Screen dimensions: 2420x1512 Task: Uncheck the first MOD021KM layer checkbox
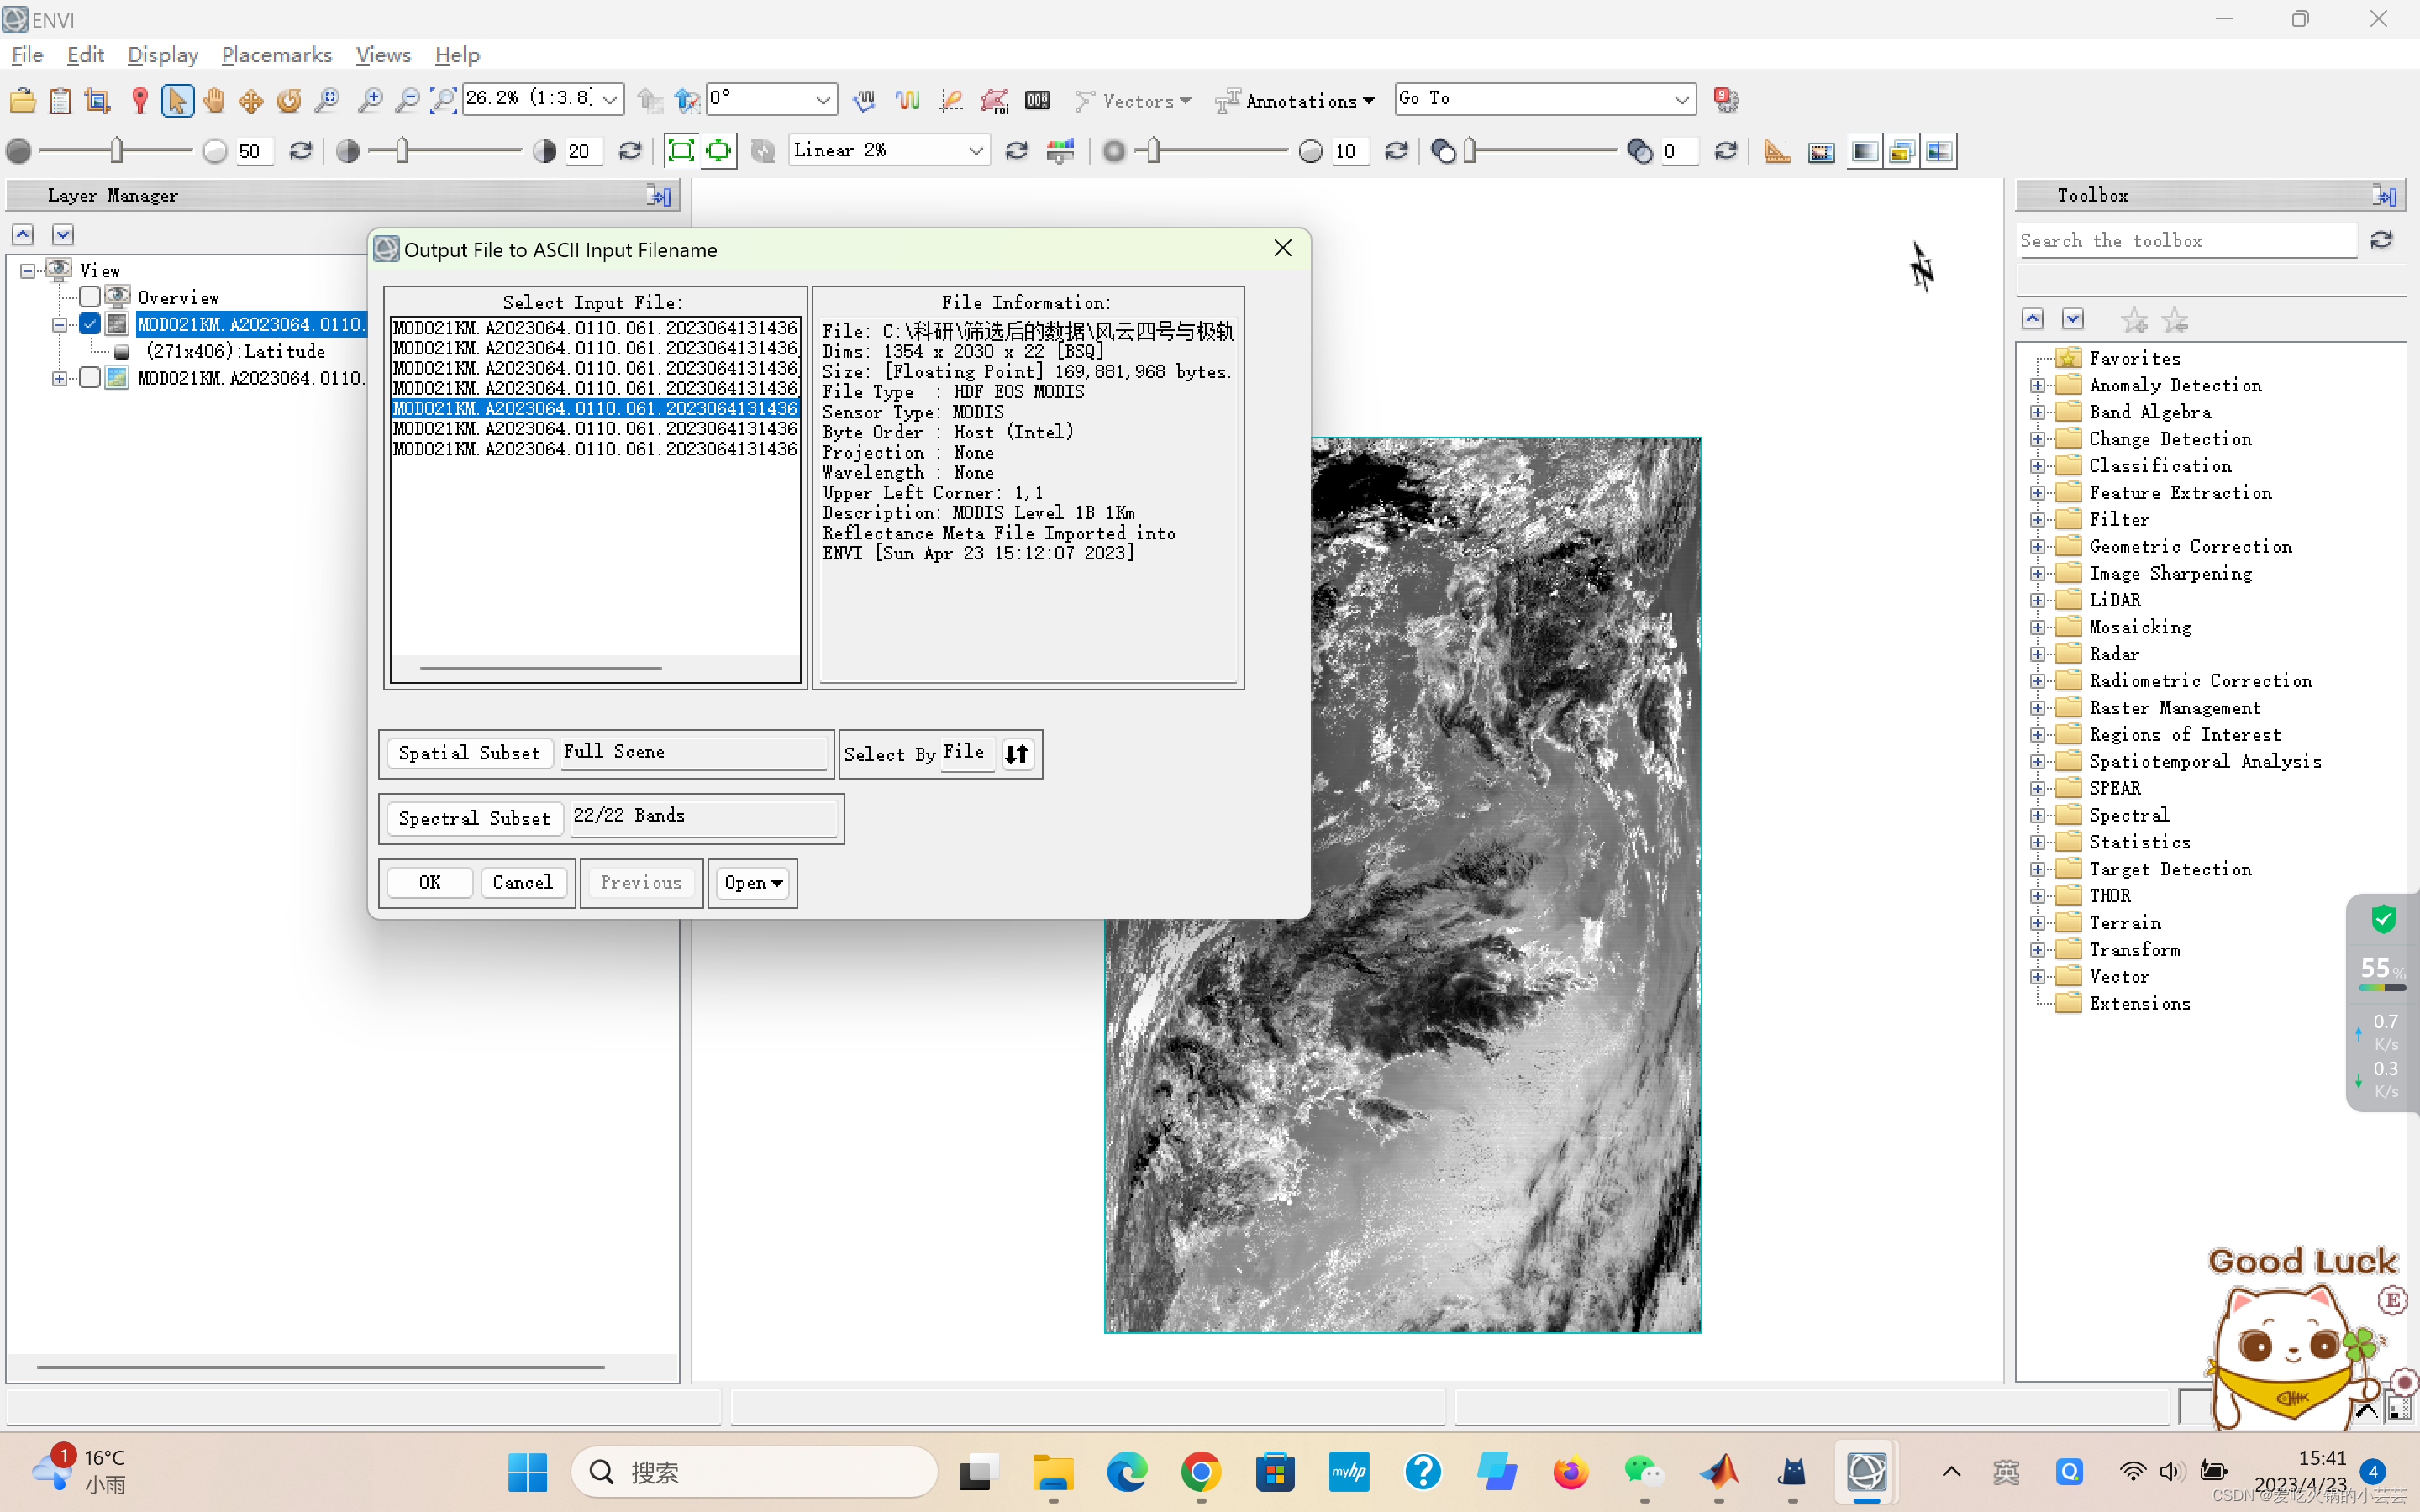[x=90, y=324]
